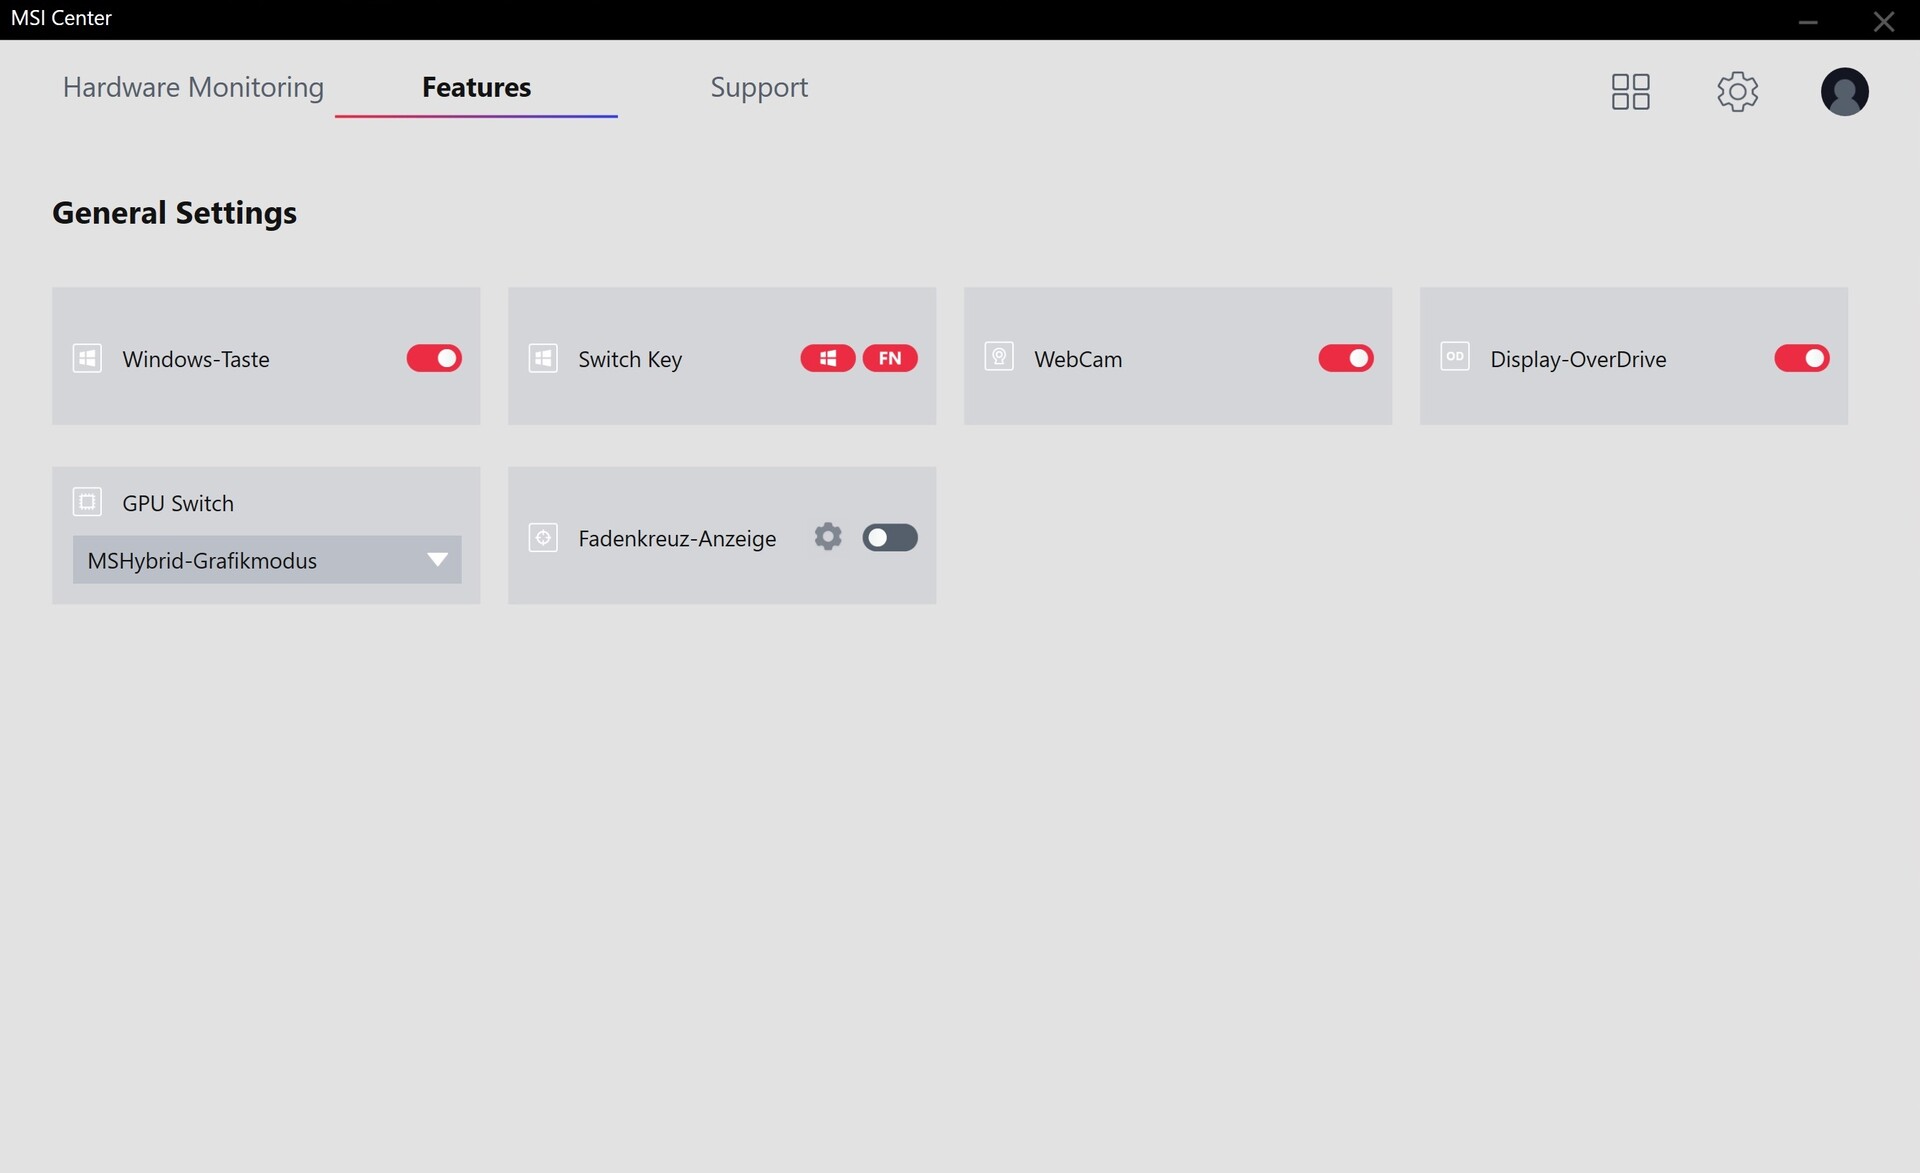Open the Hardware Monitoring tab

pyautogui.click(x=193, y=88)
